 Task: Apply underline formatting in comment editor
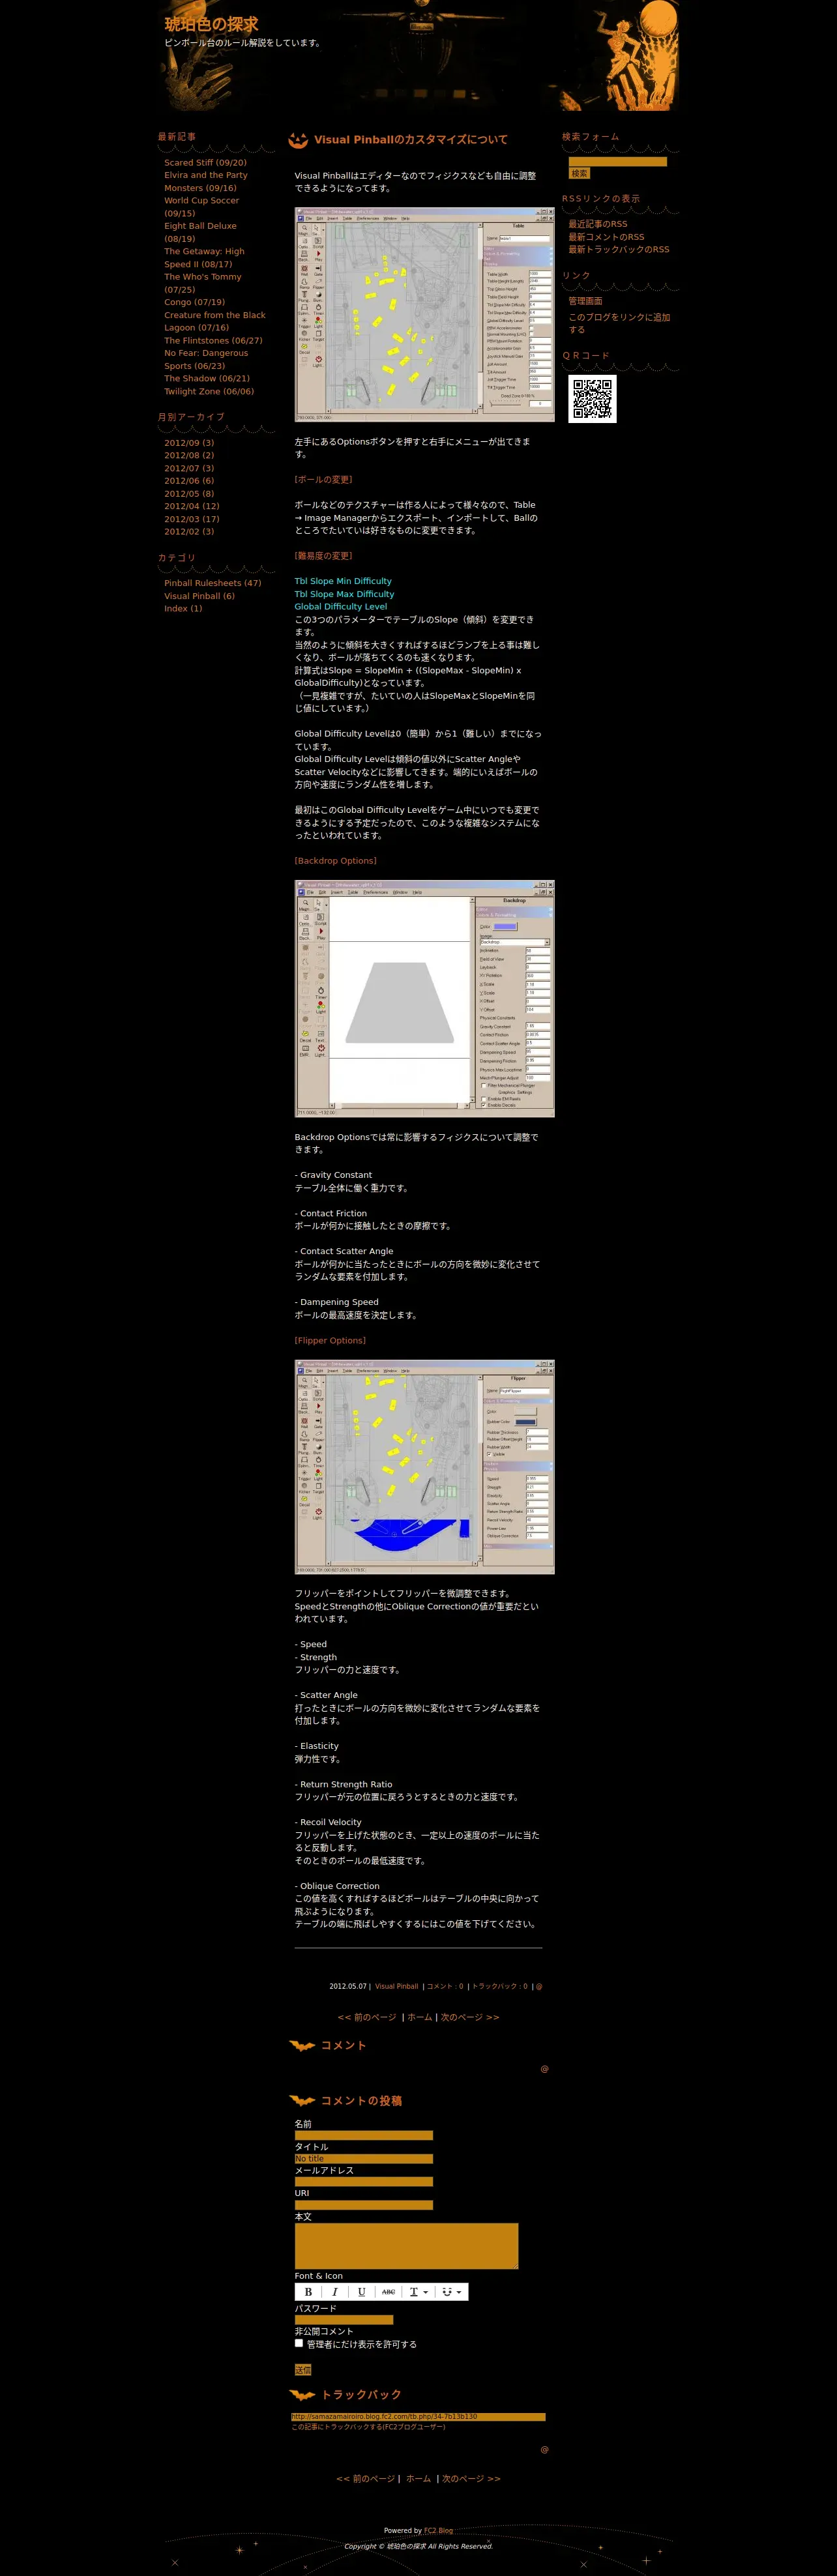point(361,2291)
